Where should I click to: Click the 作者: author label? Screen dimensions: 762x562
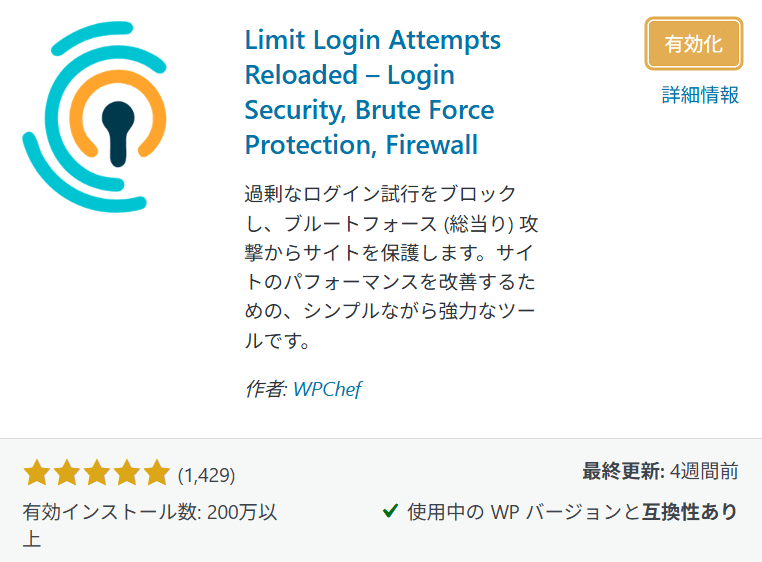266,389
